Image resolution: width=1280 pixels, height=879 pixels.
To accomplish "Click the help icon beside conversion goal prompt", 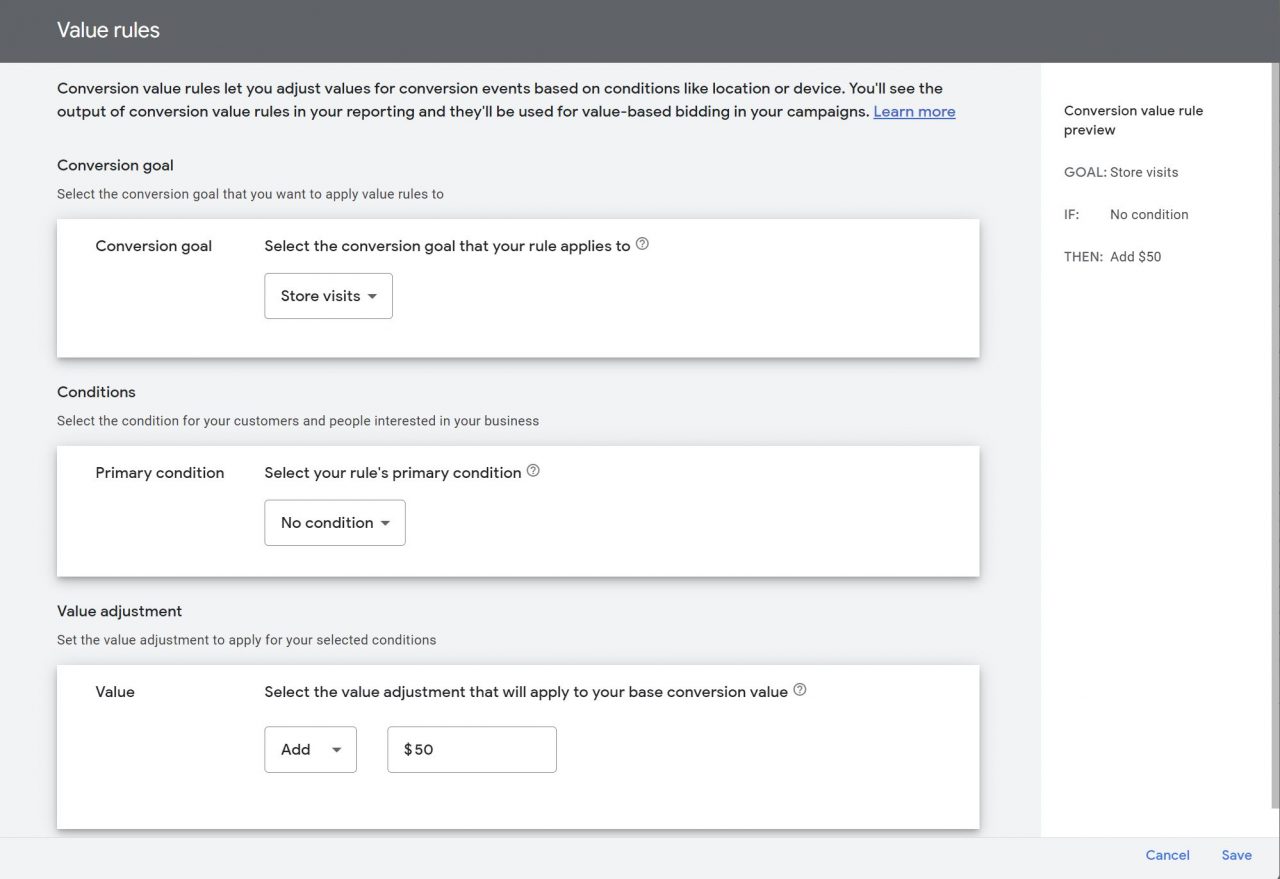I will pyautogui.click(x=642, y=244).
